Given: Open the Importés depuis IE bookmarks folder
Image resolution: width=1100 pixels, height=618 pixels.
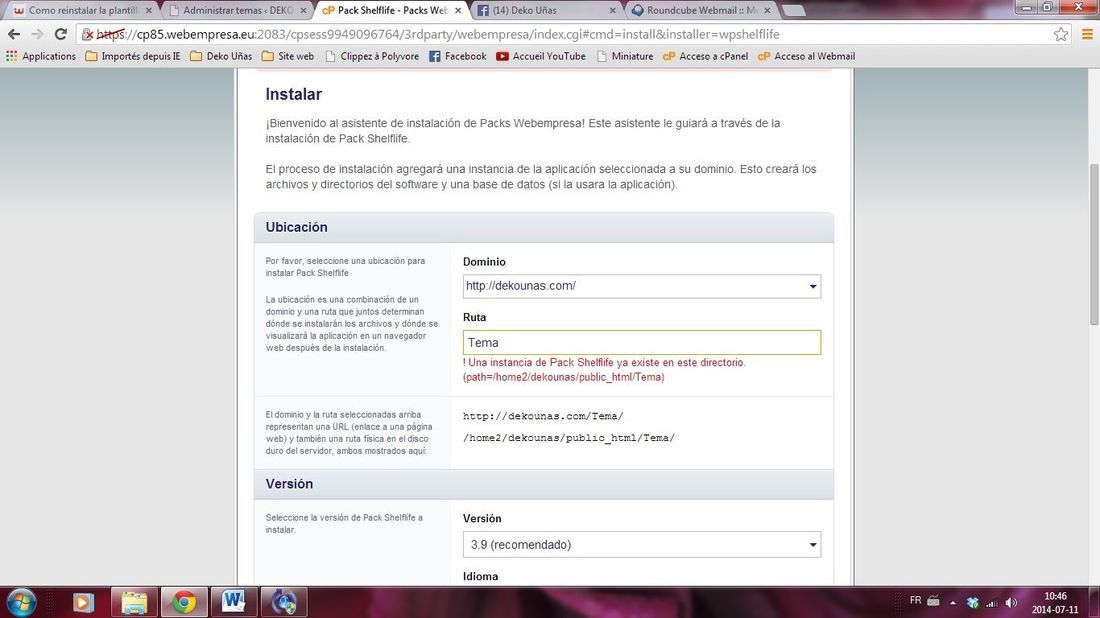Looking at the screenshot, I should pos(133,56).
